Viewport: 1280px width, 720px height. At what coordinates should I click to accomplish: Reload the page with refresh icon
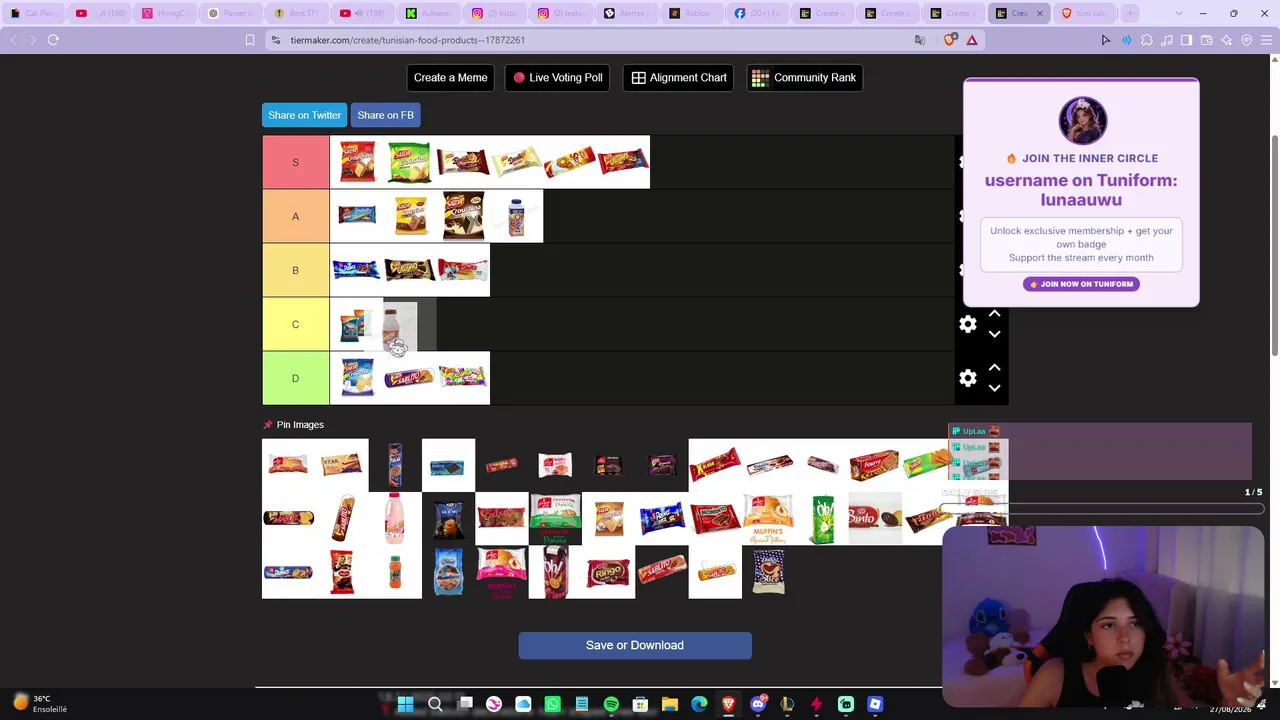tap(53, 40)
